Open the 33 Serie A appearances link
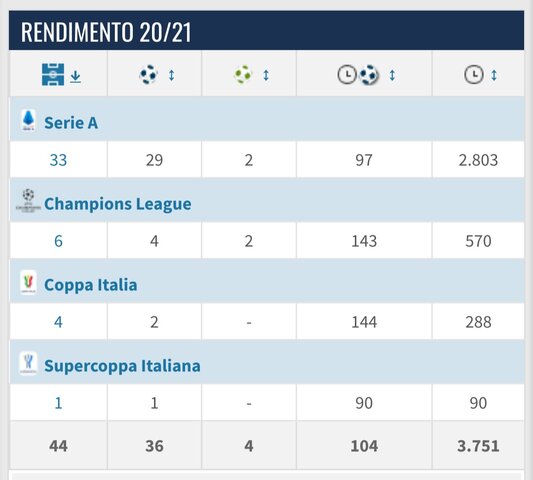Viewport: 533px width, 480px height. click(58, 160)
